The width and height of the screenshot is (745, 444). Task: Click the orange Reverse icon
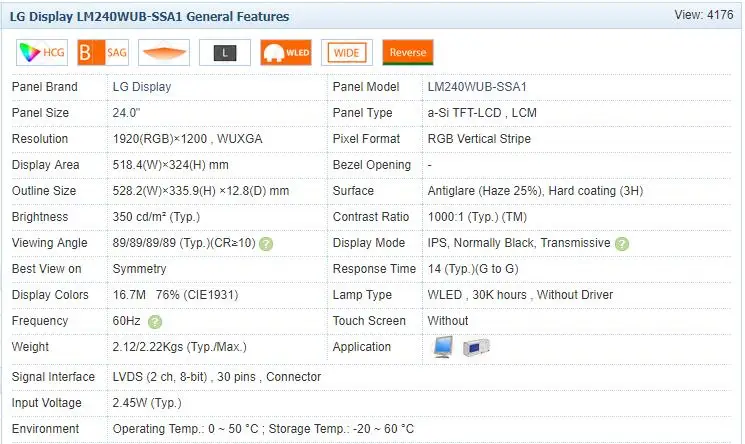(408, 52)
